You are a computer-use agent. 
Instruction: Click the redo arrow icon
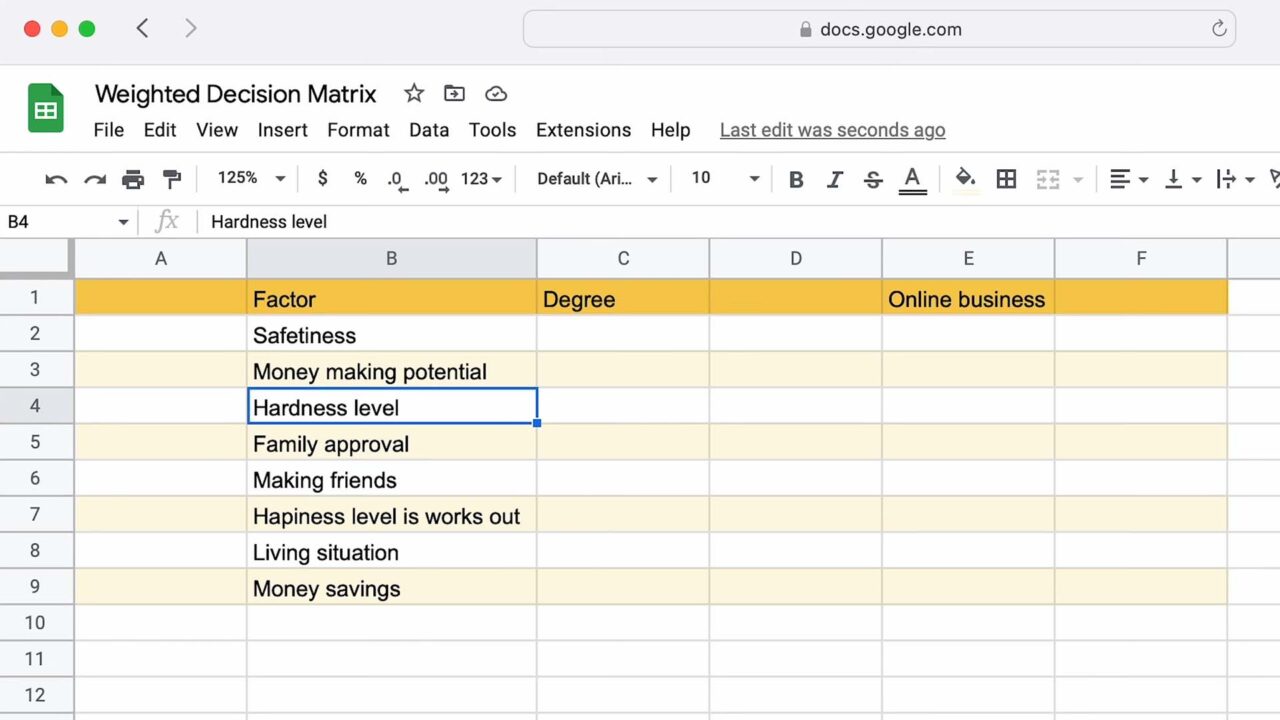[95, 179]
